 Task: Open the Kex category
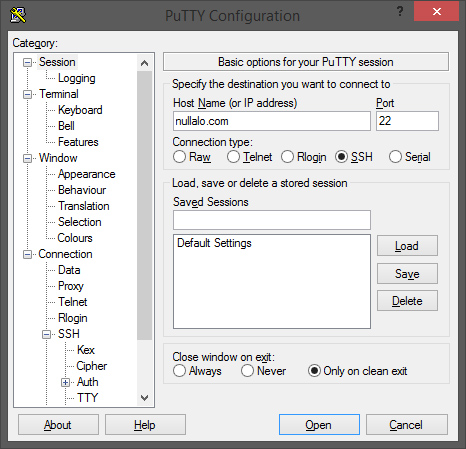point(86,350)
